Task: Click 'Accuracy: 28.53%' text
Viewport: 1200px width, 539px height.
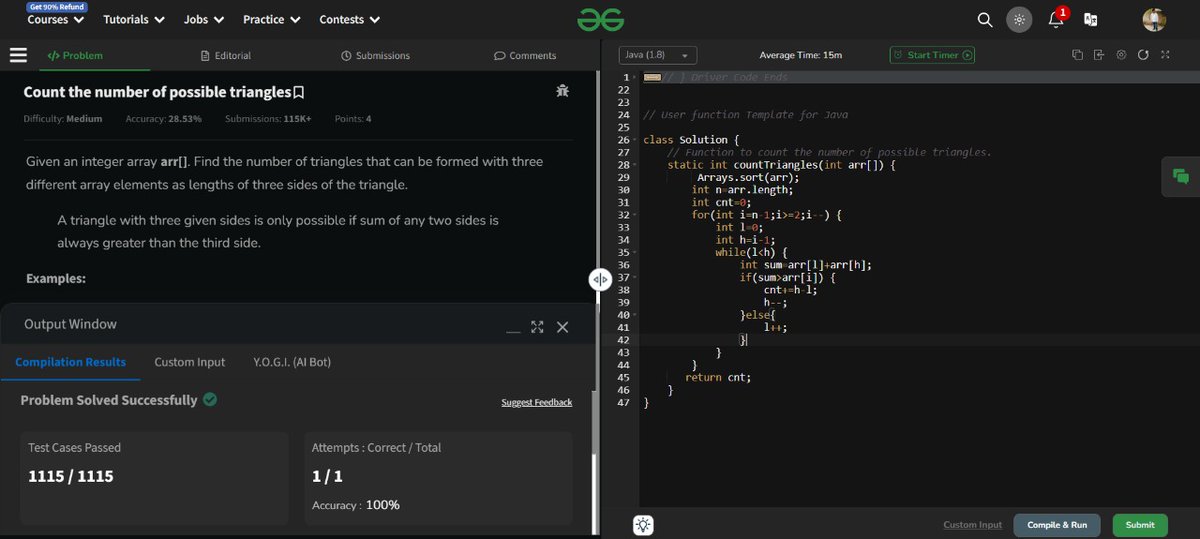Action: point(164,119)
